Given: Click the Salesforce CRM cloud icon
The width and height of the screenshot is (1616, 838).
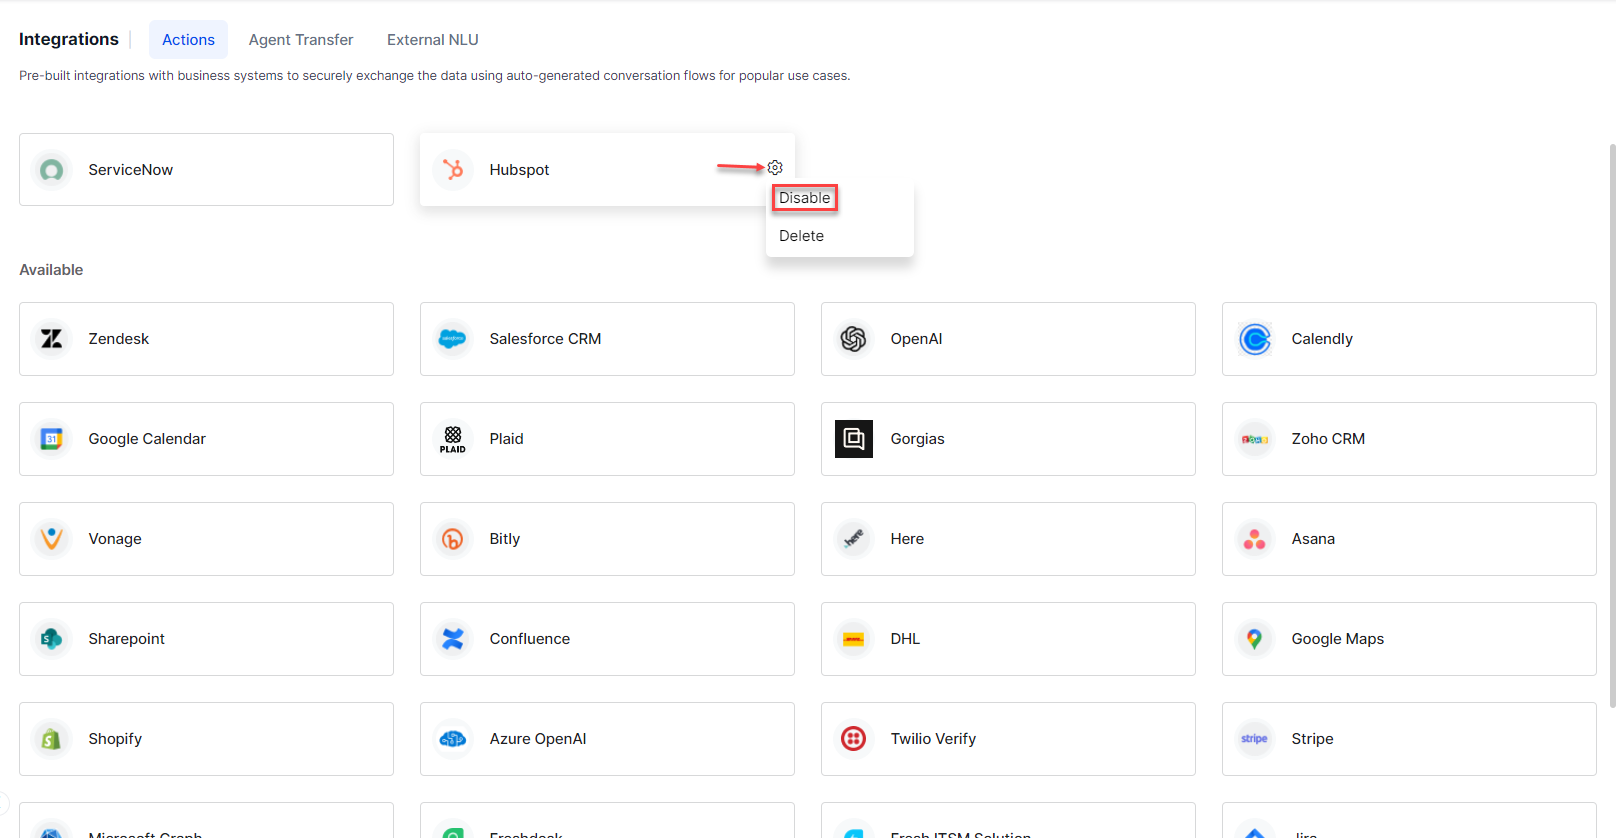Looking at the screenshot, I should pos(453,339).
